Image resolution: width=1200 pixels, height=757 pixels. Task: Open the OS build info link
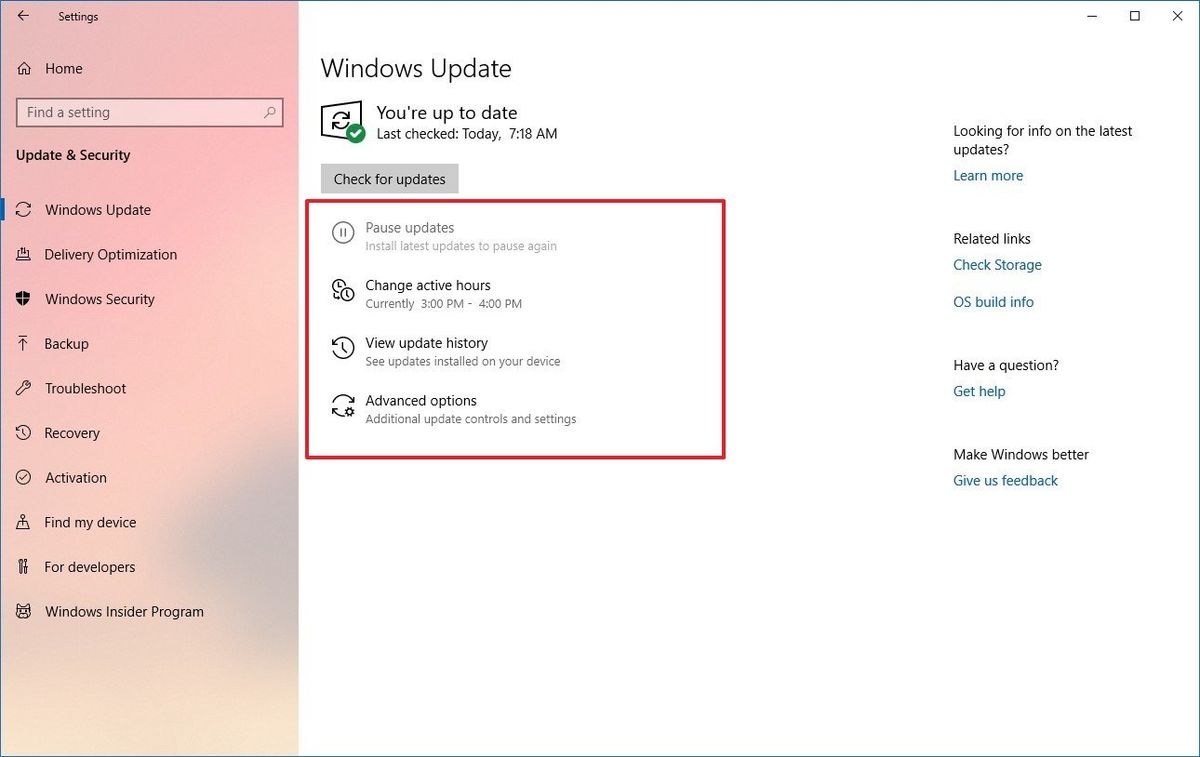[x=993, y=302]
